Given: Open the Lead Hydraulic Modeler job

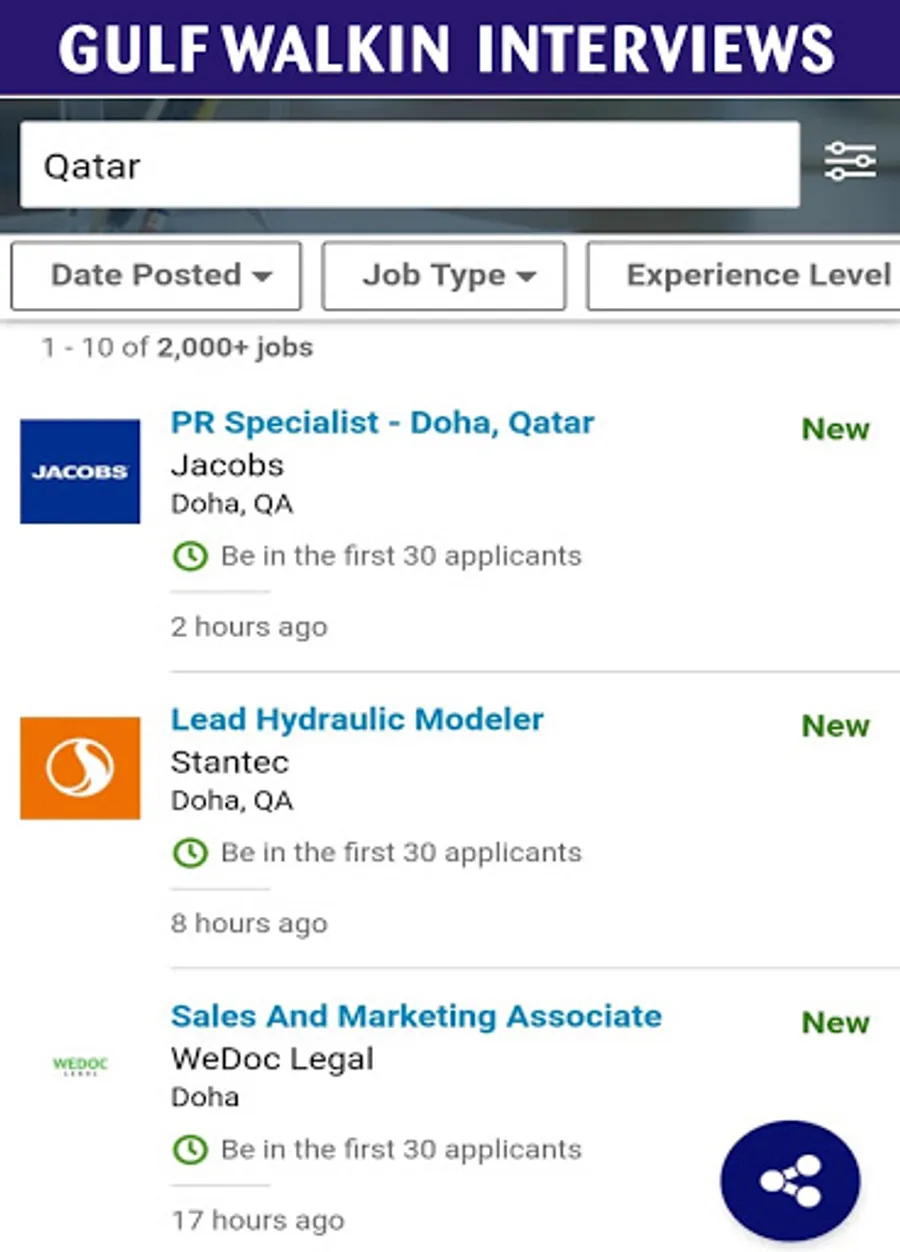Looking at the screenshot, I should [x=357, y=720].
